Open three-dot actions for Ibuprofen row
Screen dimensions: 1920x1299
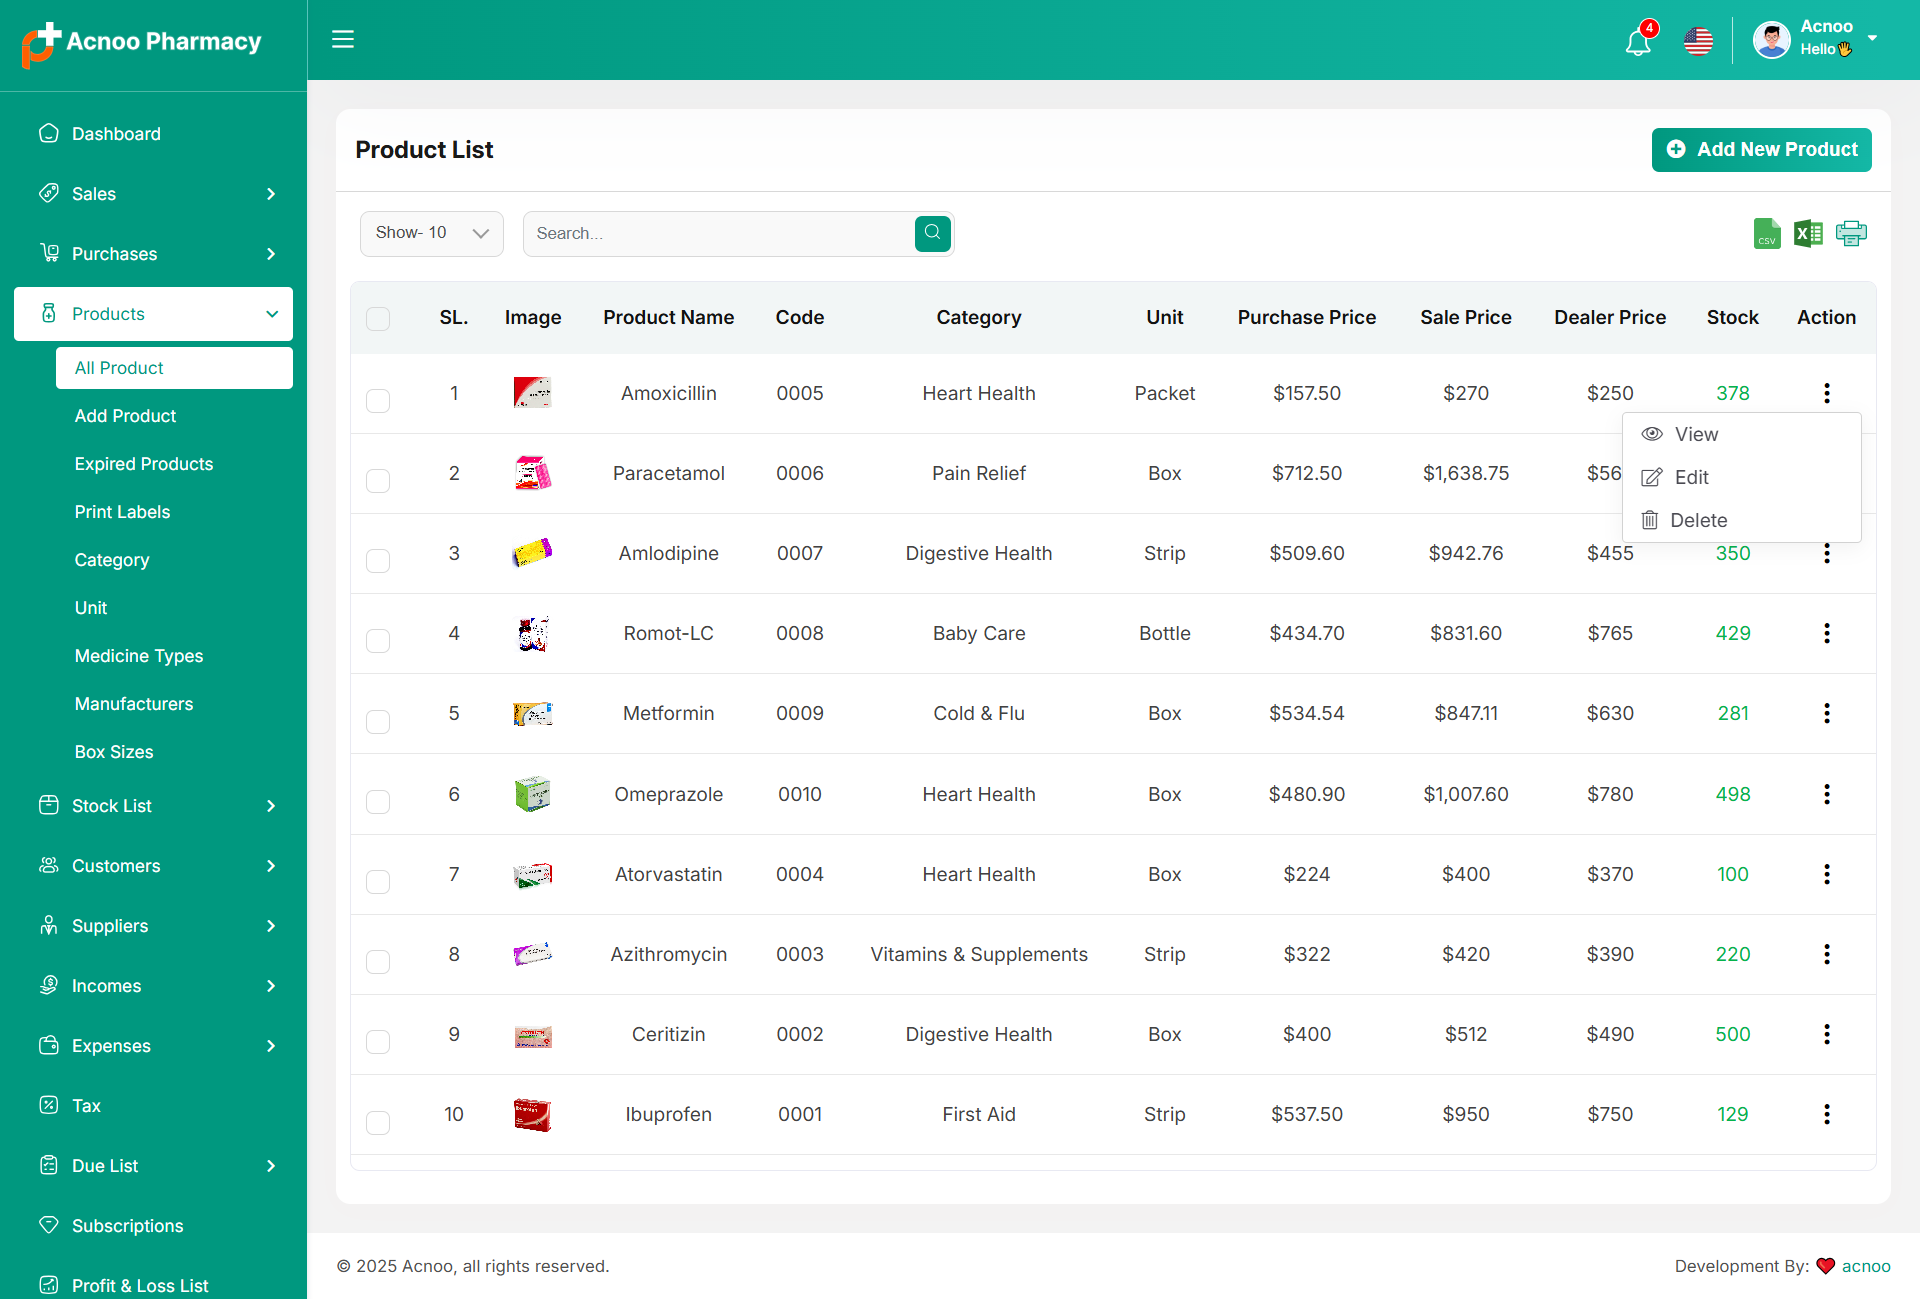(1826, 1114)
